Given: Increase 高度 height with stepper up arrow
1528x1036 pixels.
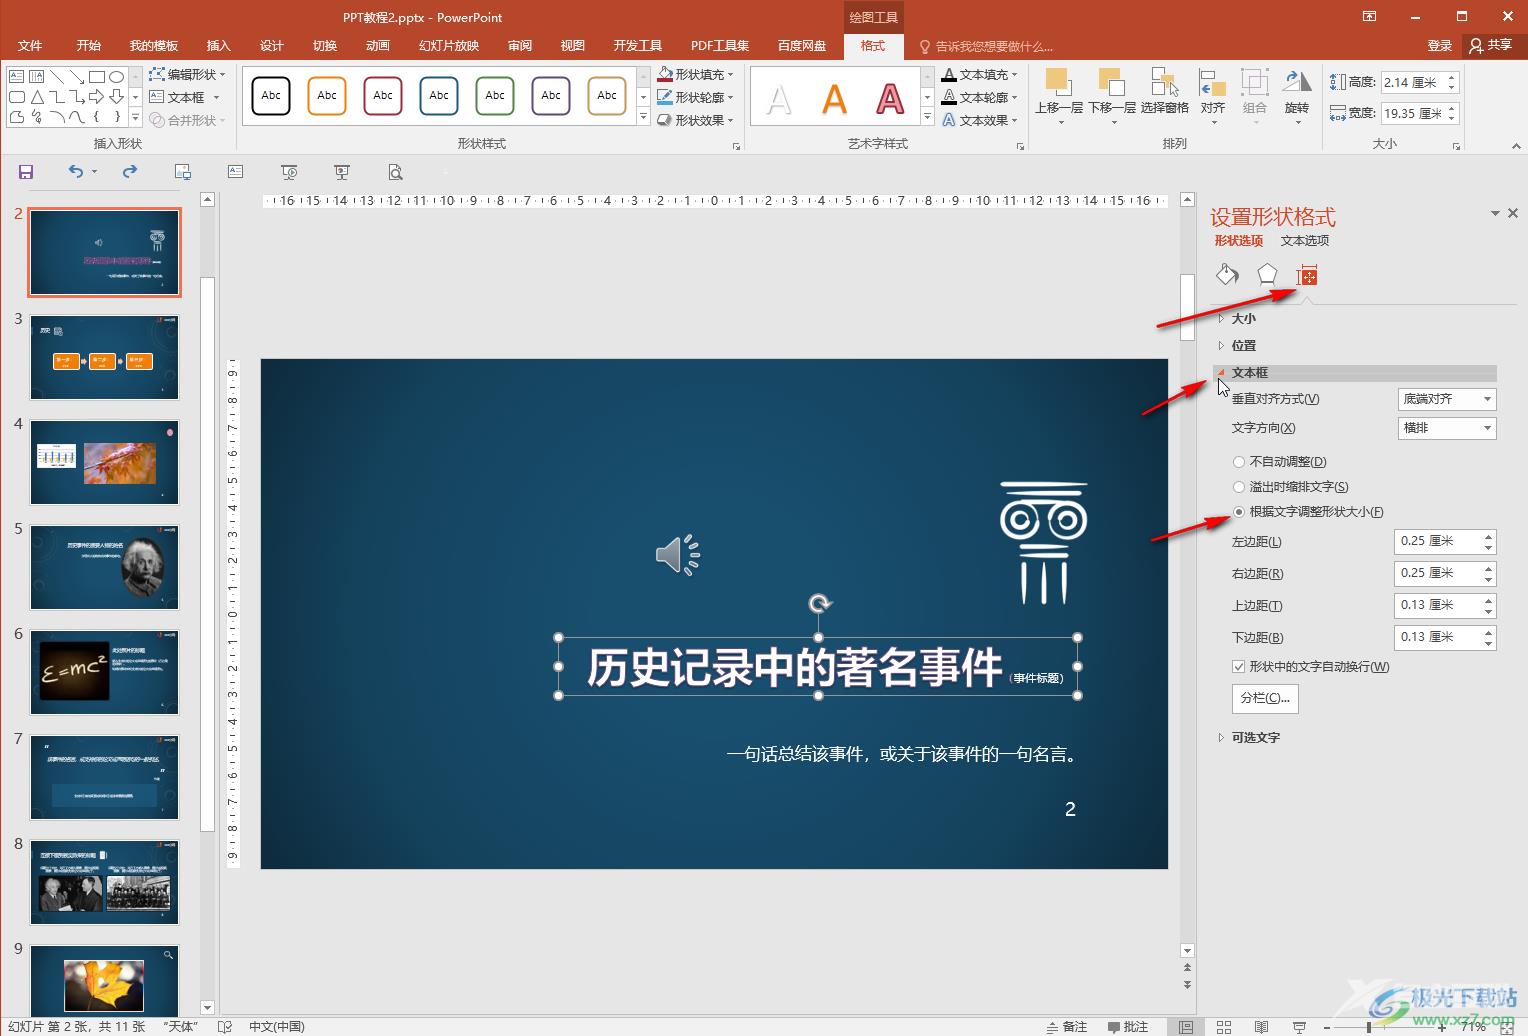Looking at the screenshot, I should (x=1451, y=77).
